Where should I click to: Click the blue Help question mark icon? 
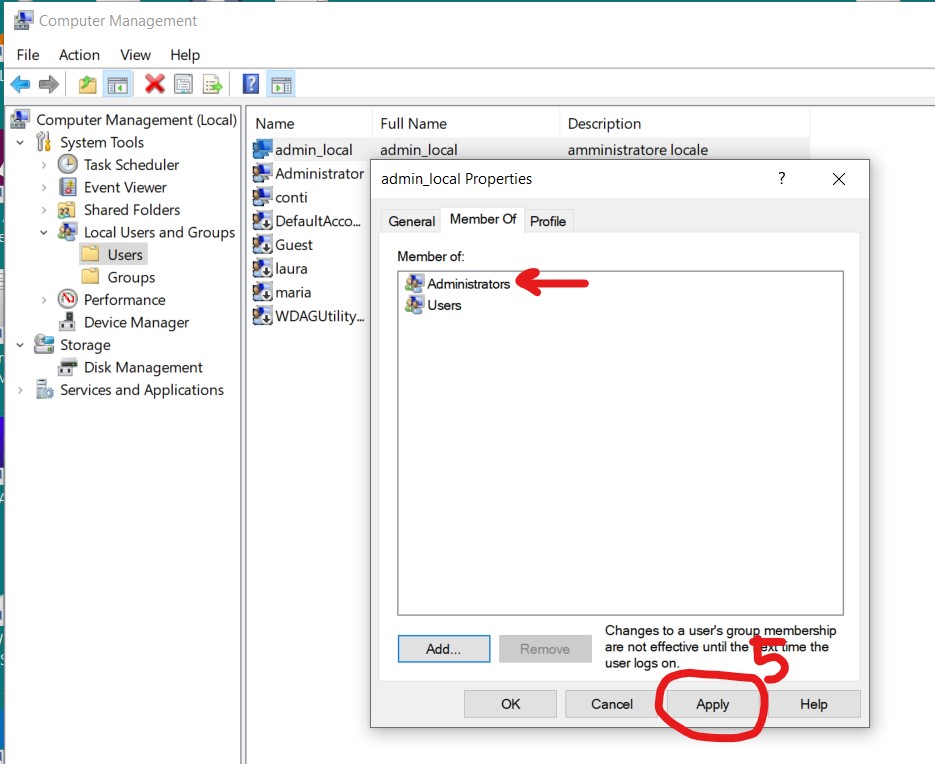251,85
